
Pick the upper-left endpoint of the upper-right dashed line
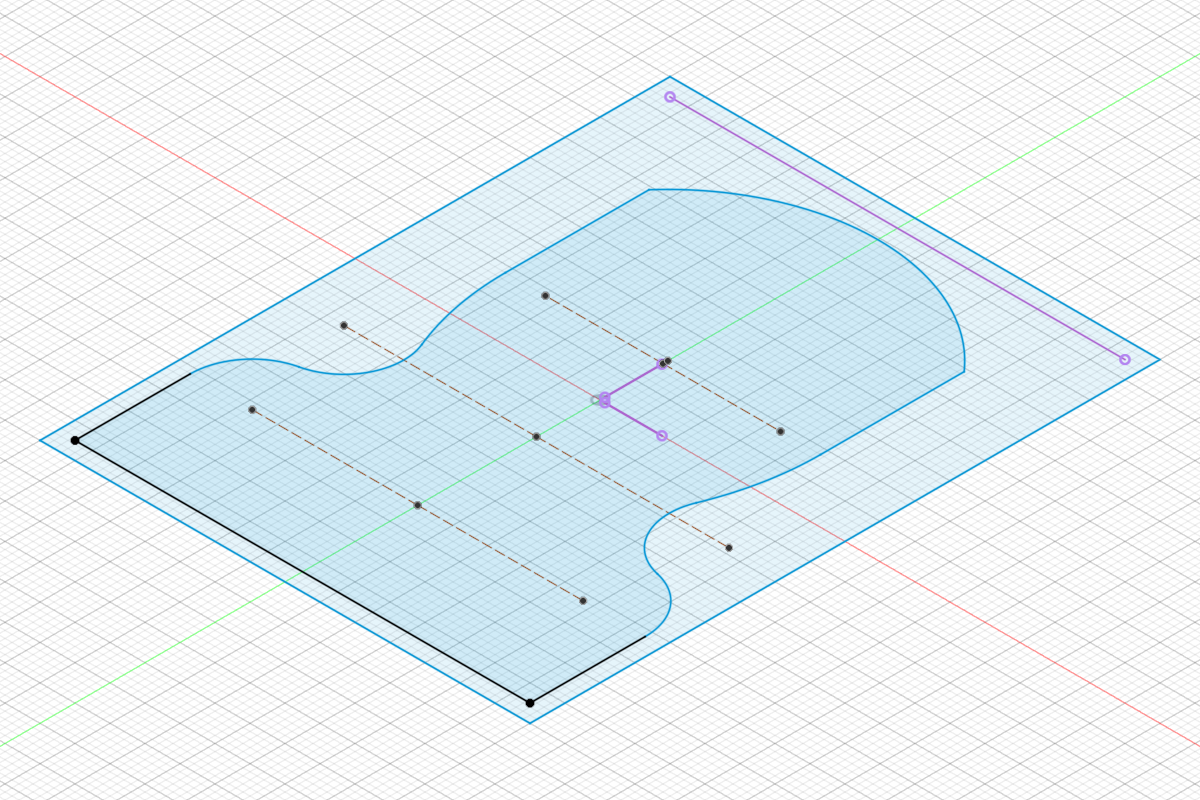click(x=545, y=295)
